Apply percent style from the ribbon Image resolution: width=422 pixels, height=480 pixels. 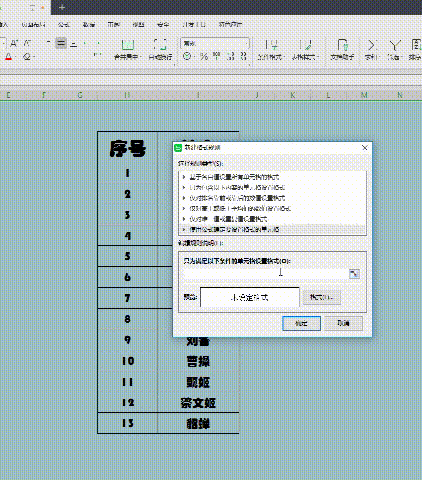tap(204, 56)
